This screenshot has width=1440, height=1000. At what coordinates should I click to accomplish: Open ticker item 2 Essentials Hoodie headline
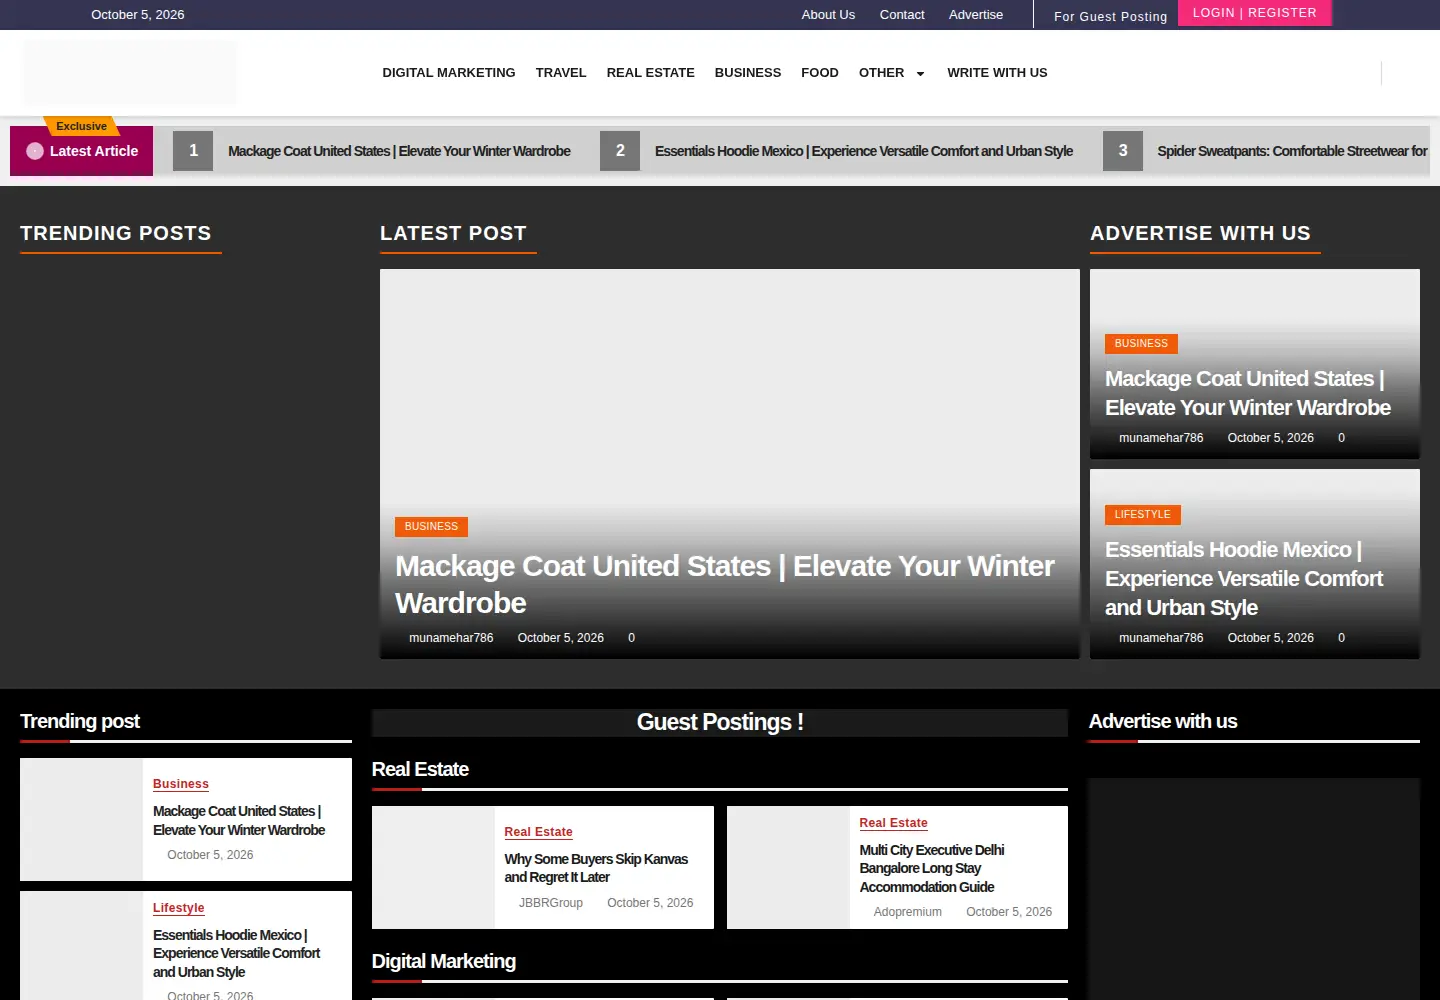864,151
